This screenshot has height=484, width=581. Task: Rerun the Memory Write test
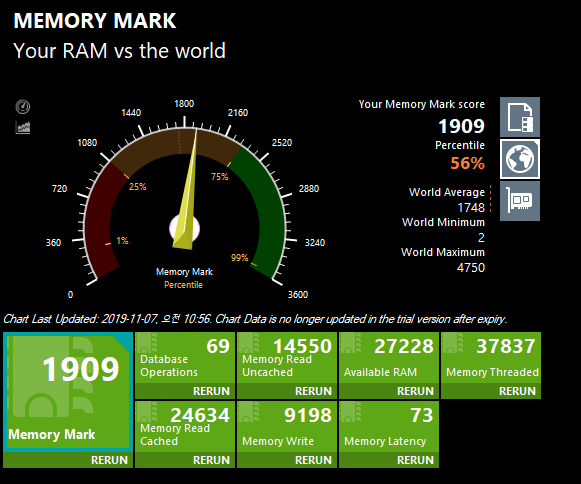coord(313,460)
